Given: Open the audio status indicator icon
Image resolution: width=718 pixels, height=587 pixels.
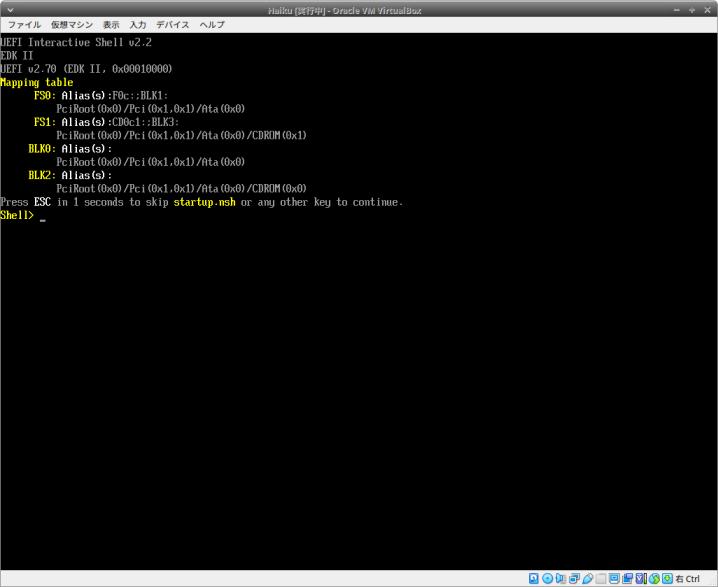Looking at the screenshot, I should point(560,579).
